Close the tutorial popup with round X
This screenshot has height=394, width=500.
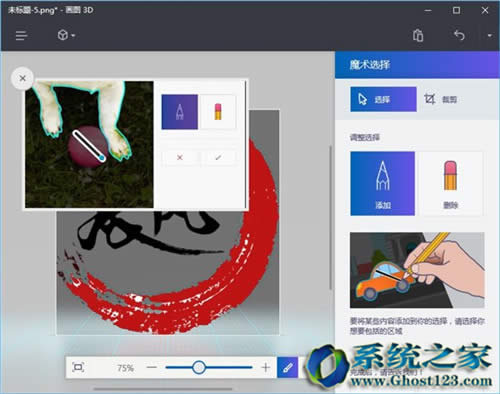[x=22, y=79]
